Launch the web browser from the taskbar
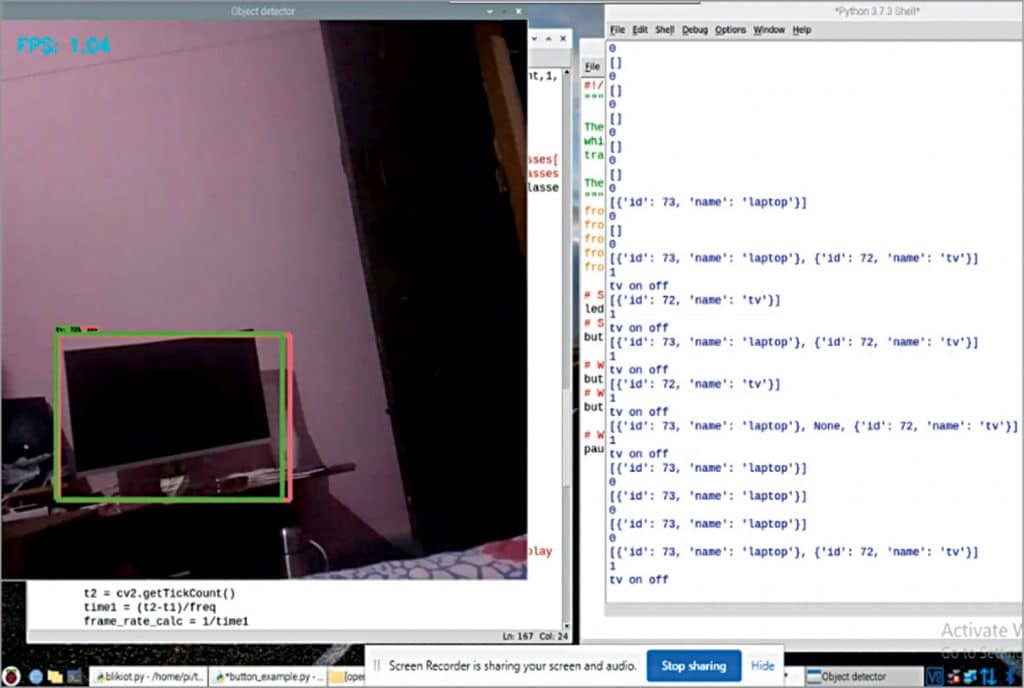Screen dimensions: 1024x688 (34, 676)
